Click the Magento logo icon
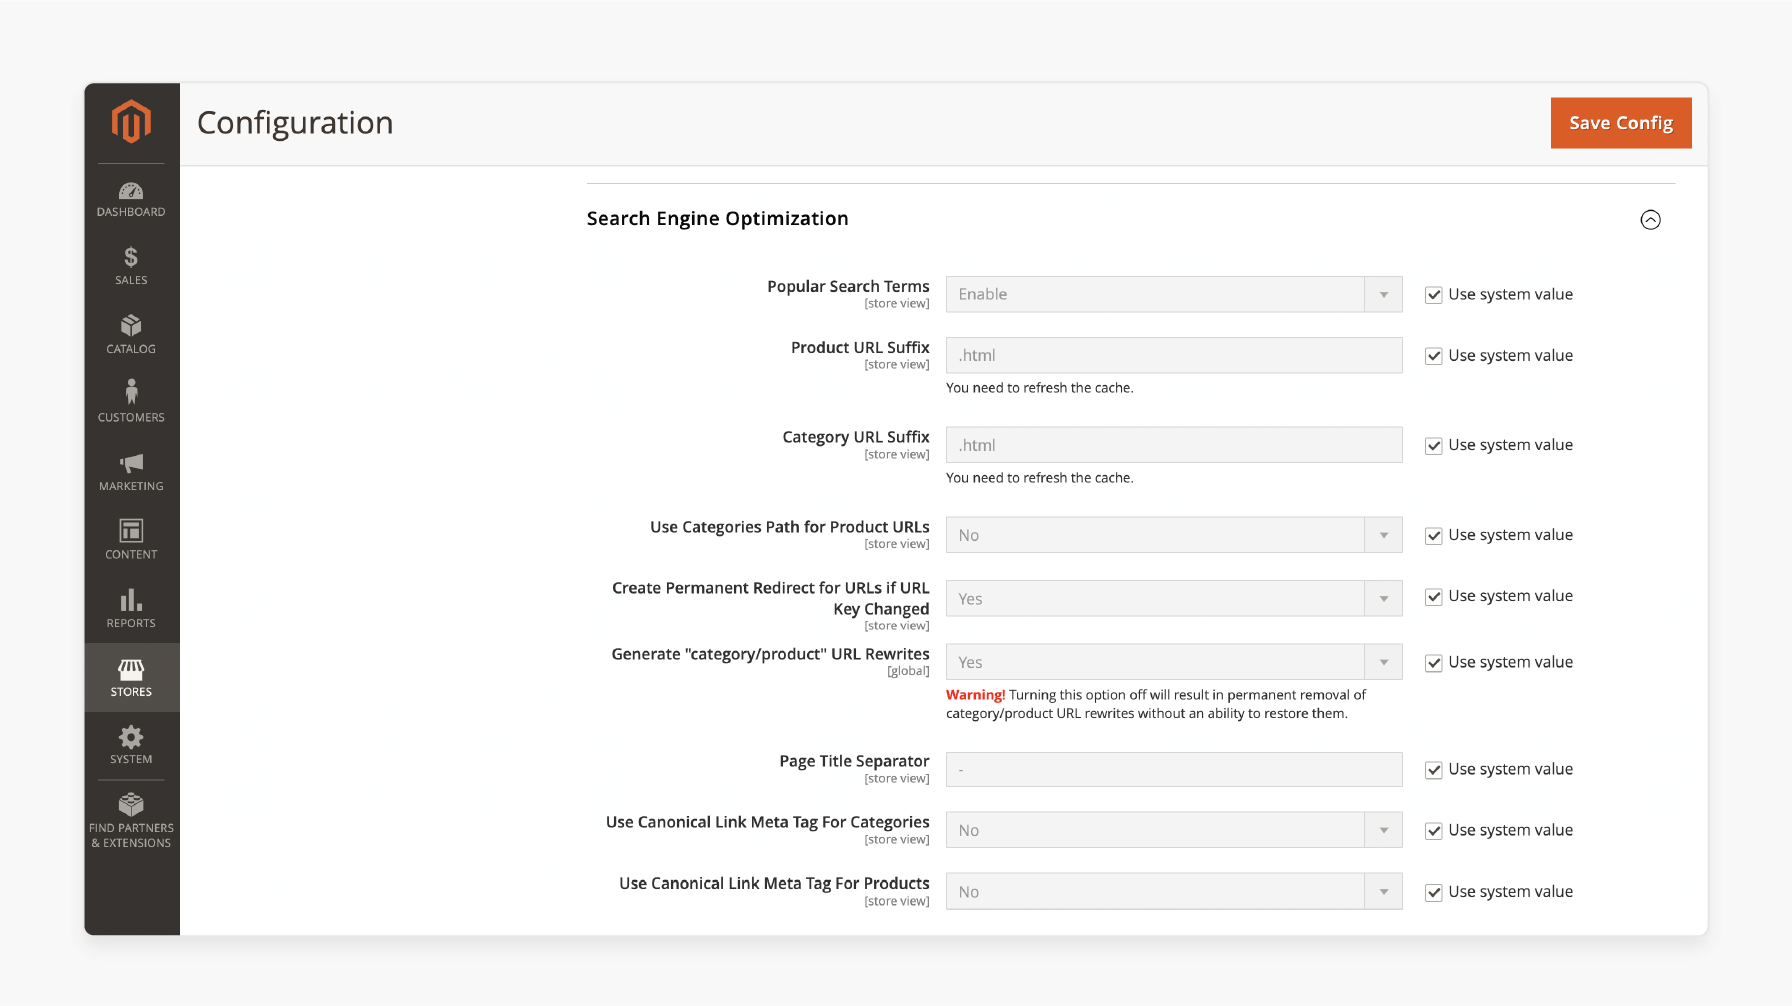1792x1006 pixels. (x=131, y=122)
